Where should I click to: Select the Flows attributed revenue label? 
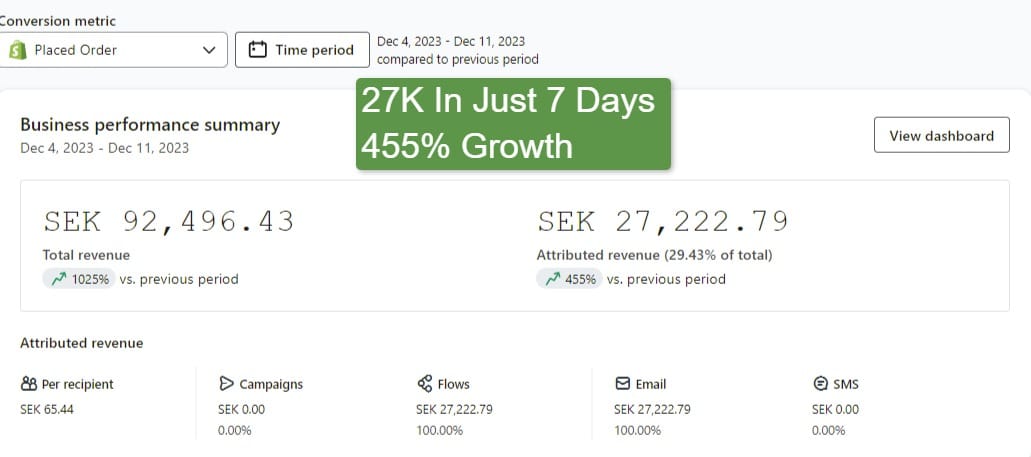tap(453, 384)
